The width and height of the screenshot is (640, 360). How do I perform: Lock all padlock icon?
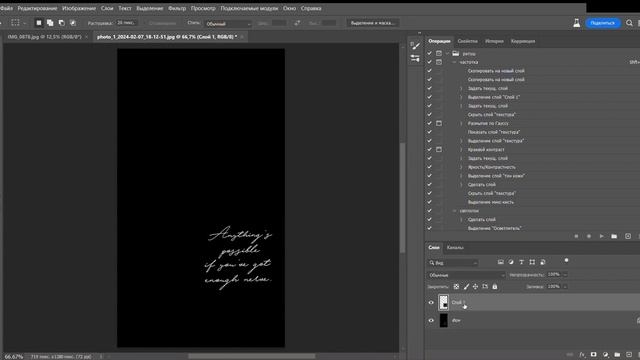[495, 287]
